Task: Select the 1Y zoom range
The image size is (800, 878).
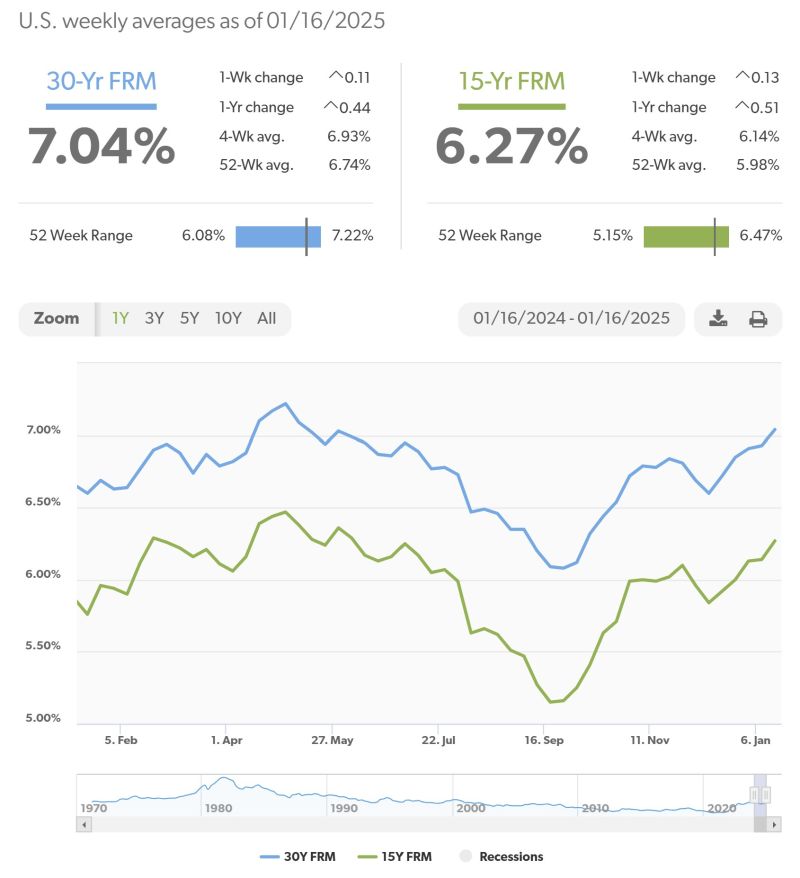Action: coord(120,319)
